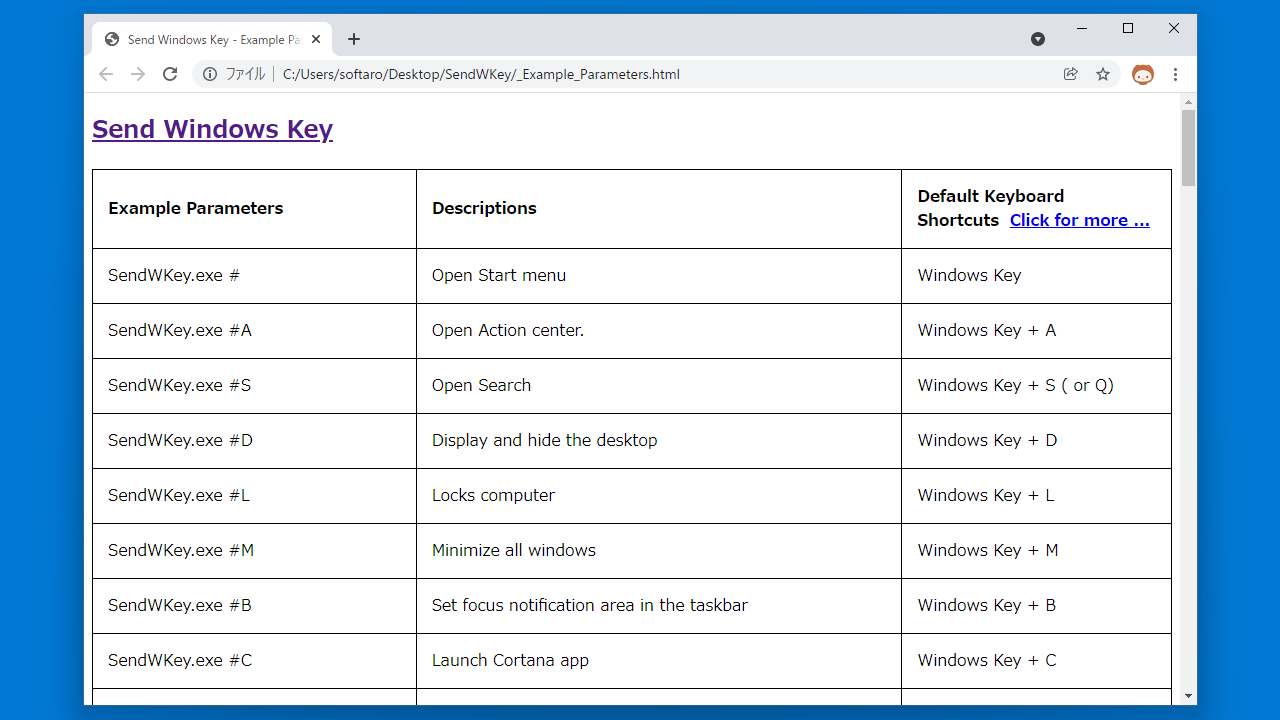Click 'Launch Cortana app' description

[510, 660]
